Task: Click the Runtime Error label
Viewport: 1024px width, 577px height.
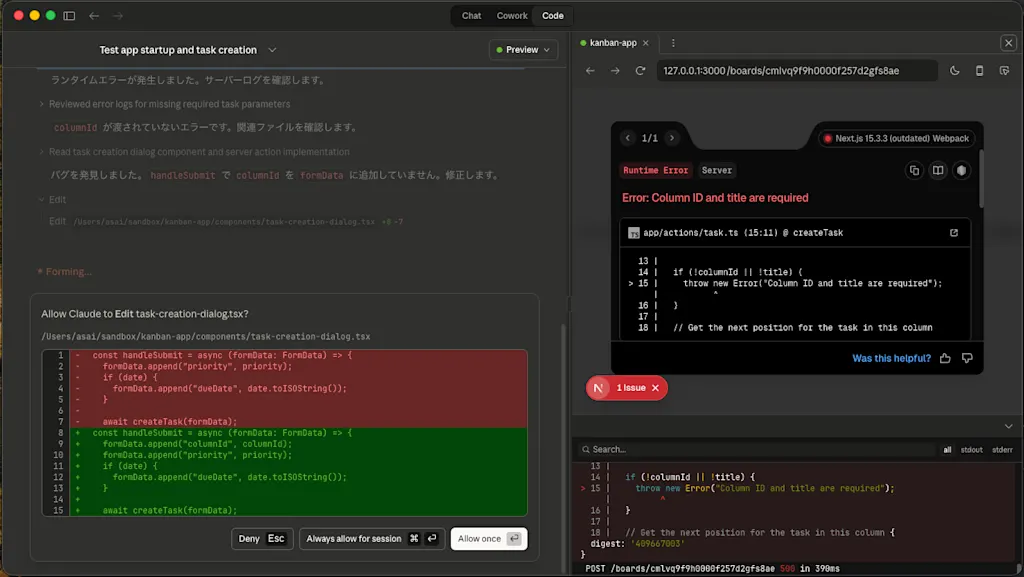Action: coord(655,170)
